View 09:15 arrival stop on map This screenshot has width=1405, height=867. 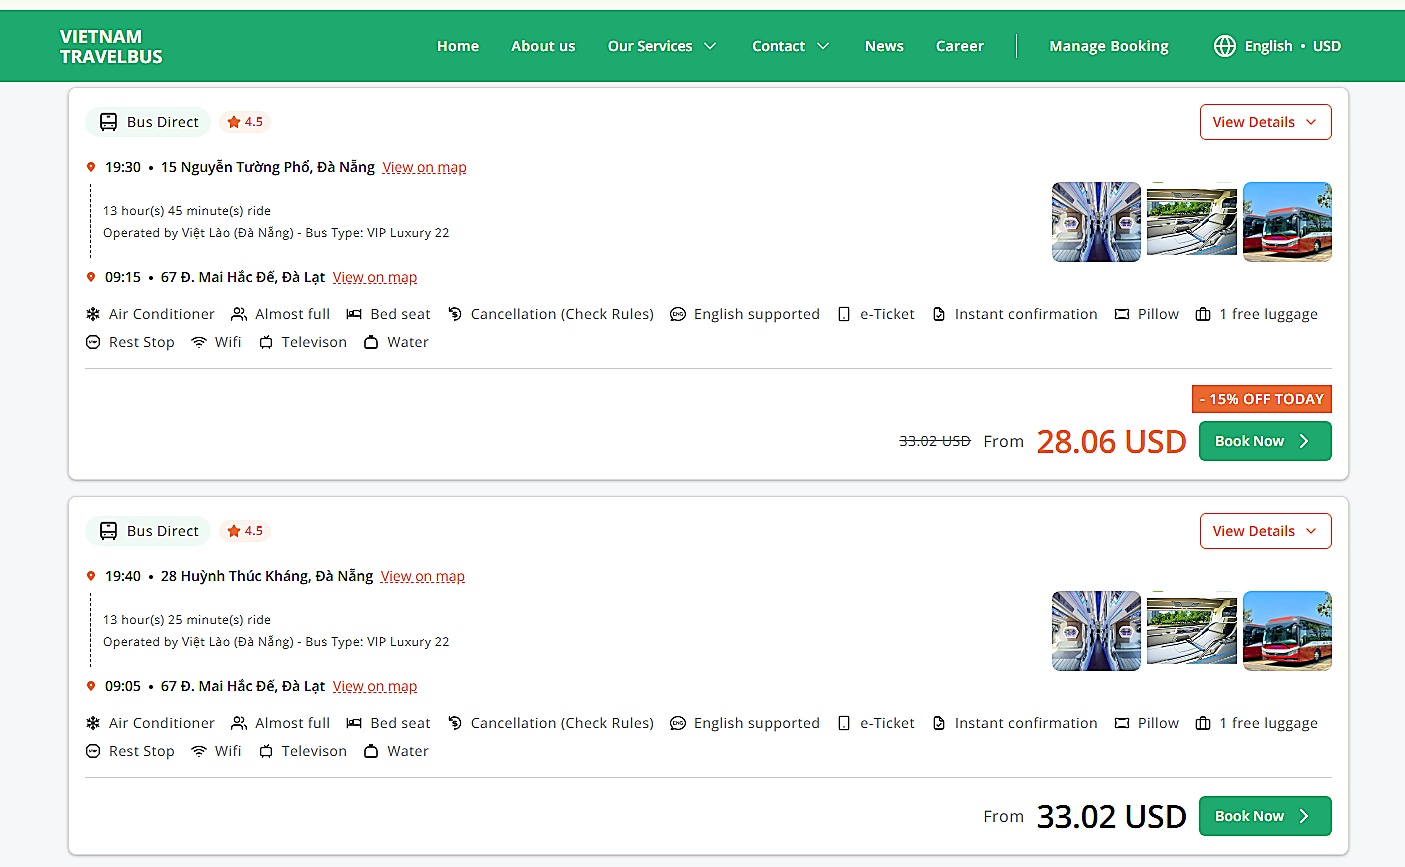375,277
